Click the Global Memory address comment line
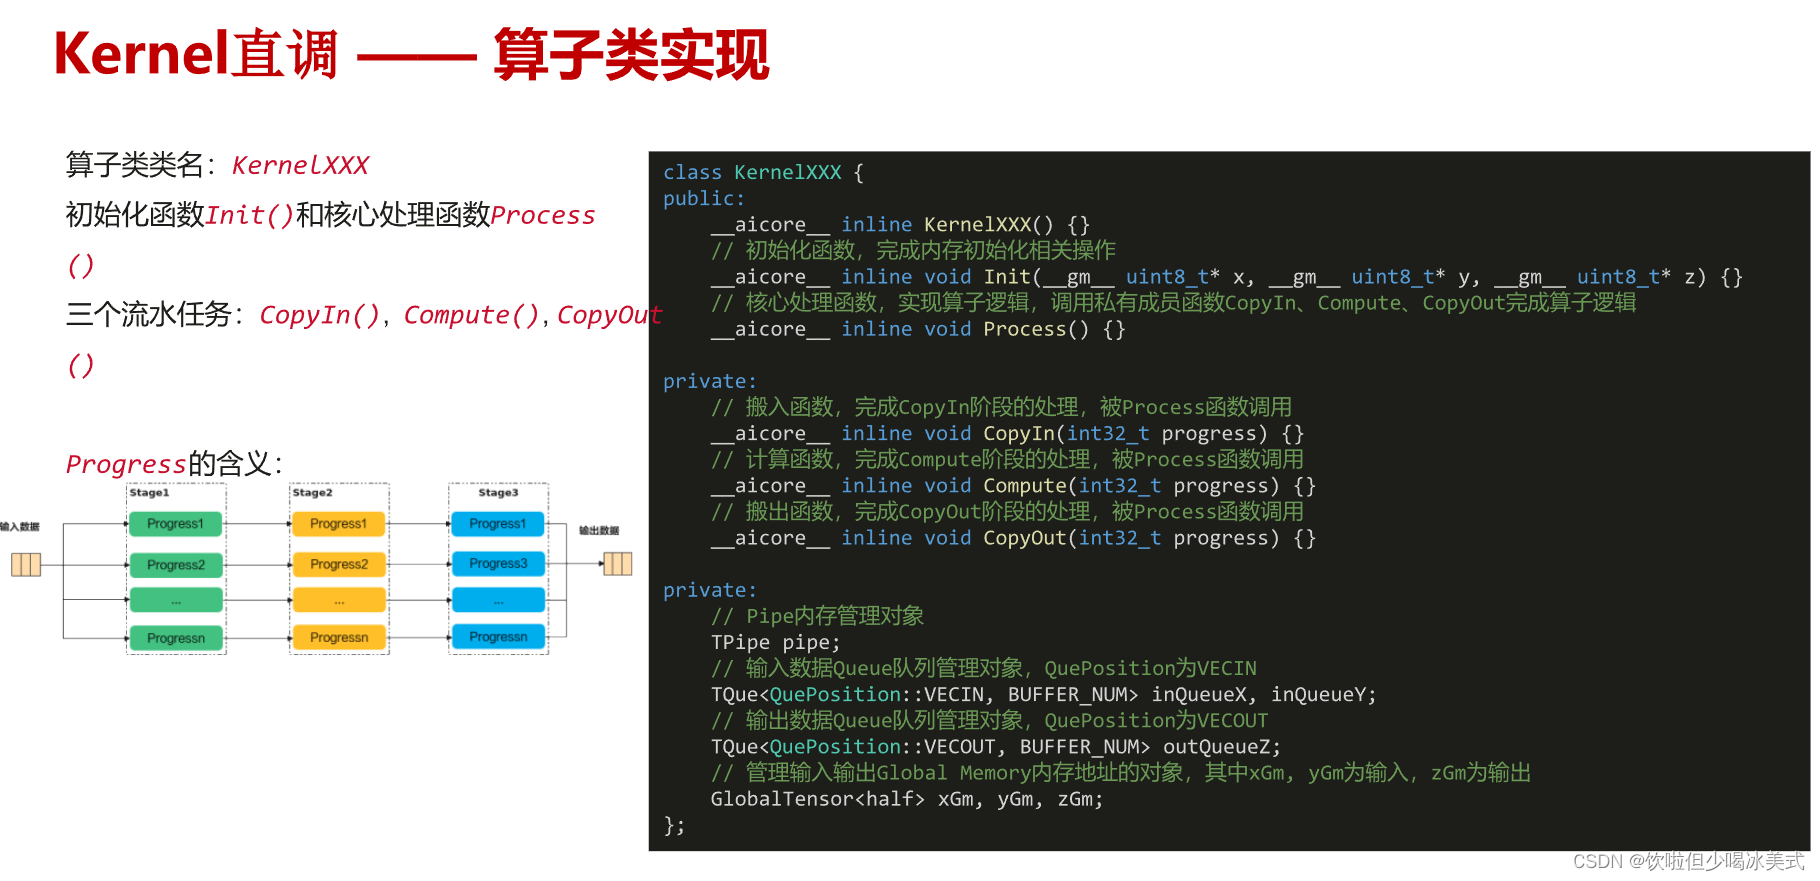1820x881 pixels. tap(1121, 772)
